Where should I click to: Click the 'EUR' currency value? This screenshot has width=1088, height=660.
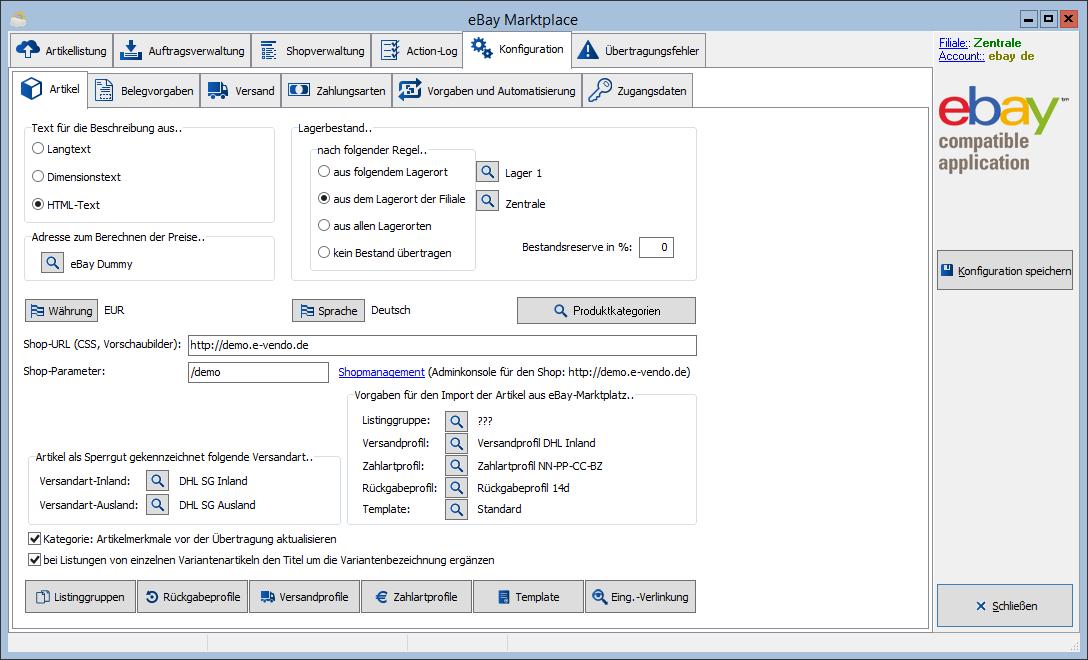114,310
